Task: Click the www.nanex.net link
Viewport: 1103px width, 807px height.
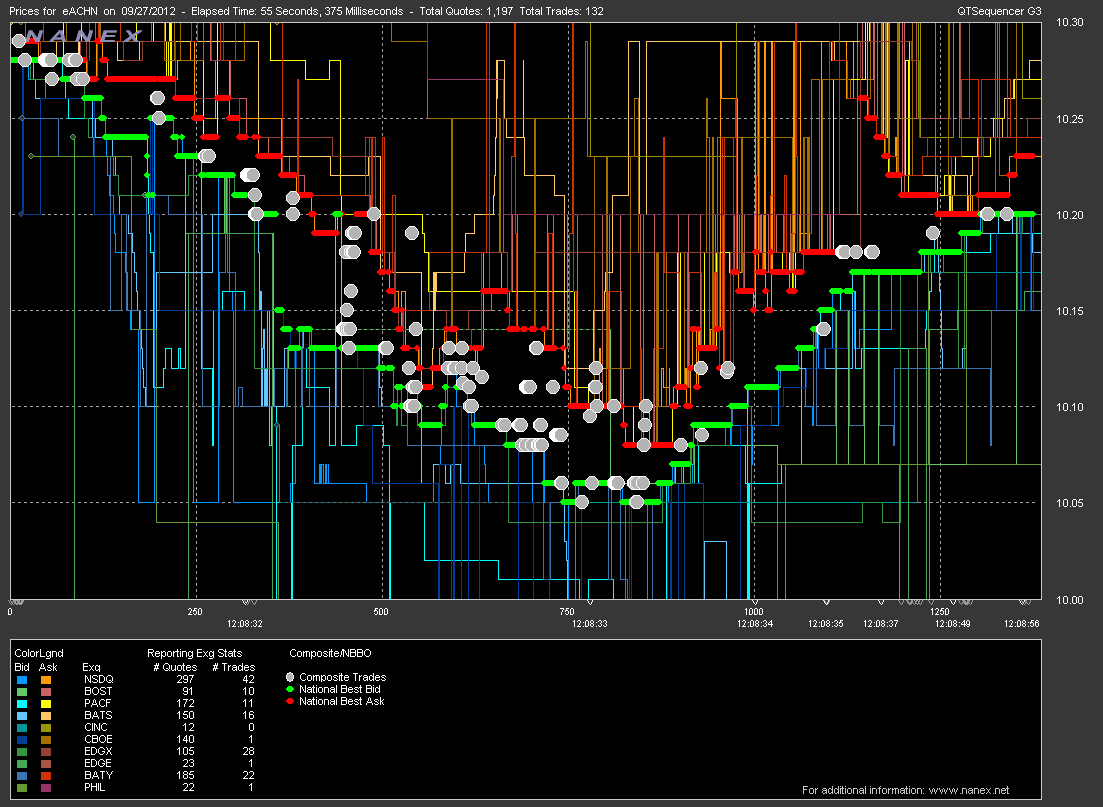Action: [x=969, y=790]
